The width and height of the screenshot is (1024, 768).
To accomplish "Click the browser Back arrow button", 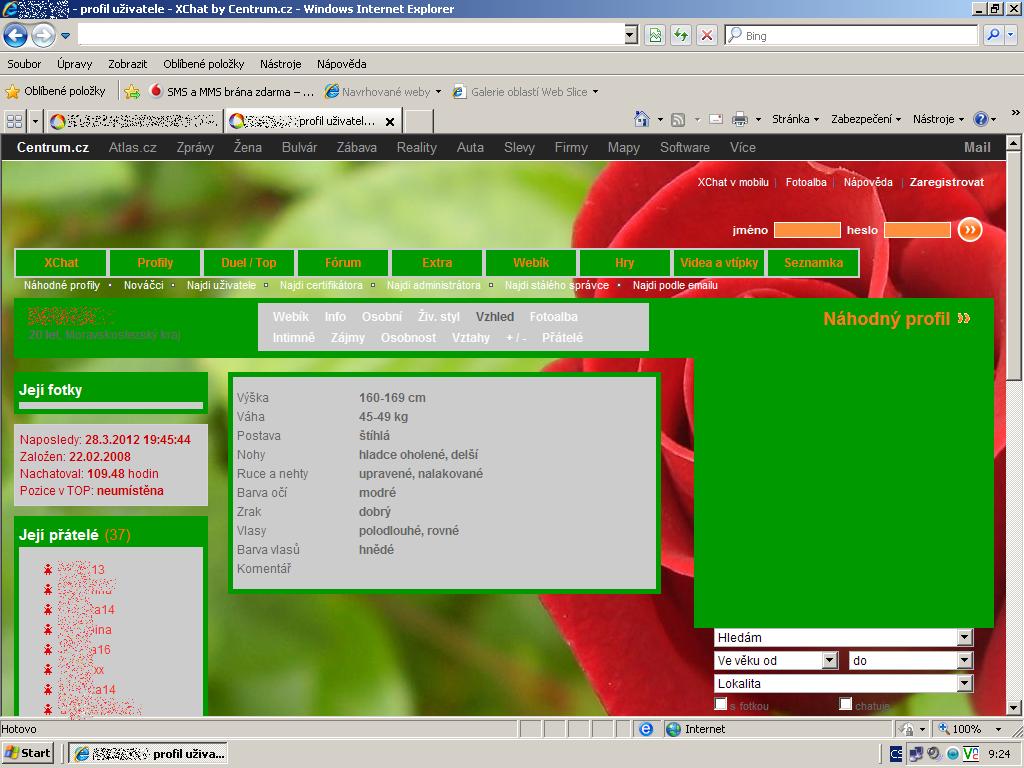I will pyautogui.click(x=15, y=36).
